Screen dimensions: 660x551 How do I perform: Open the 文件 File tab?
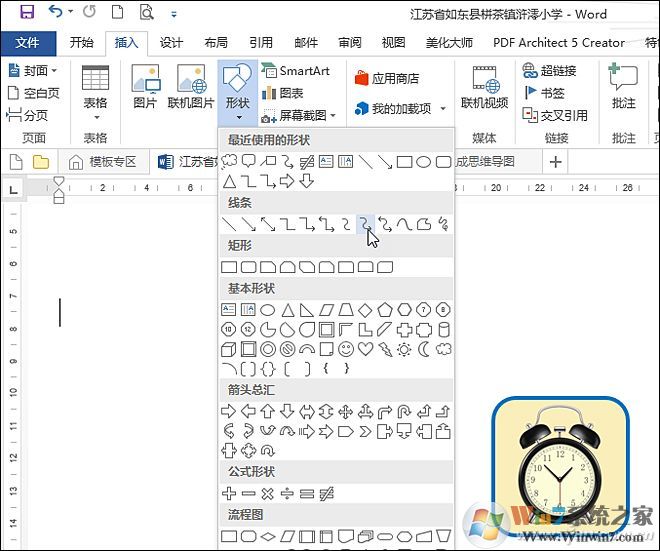tap(28, 43)
